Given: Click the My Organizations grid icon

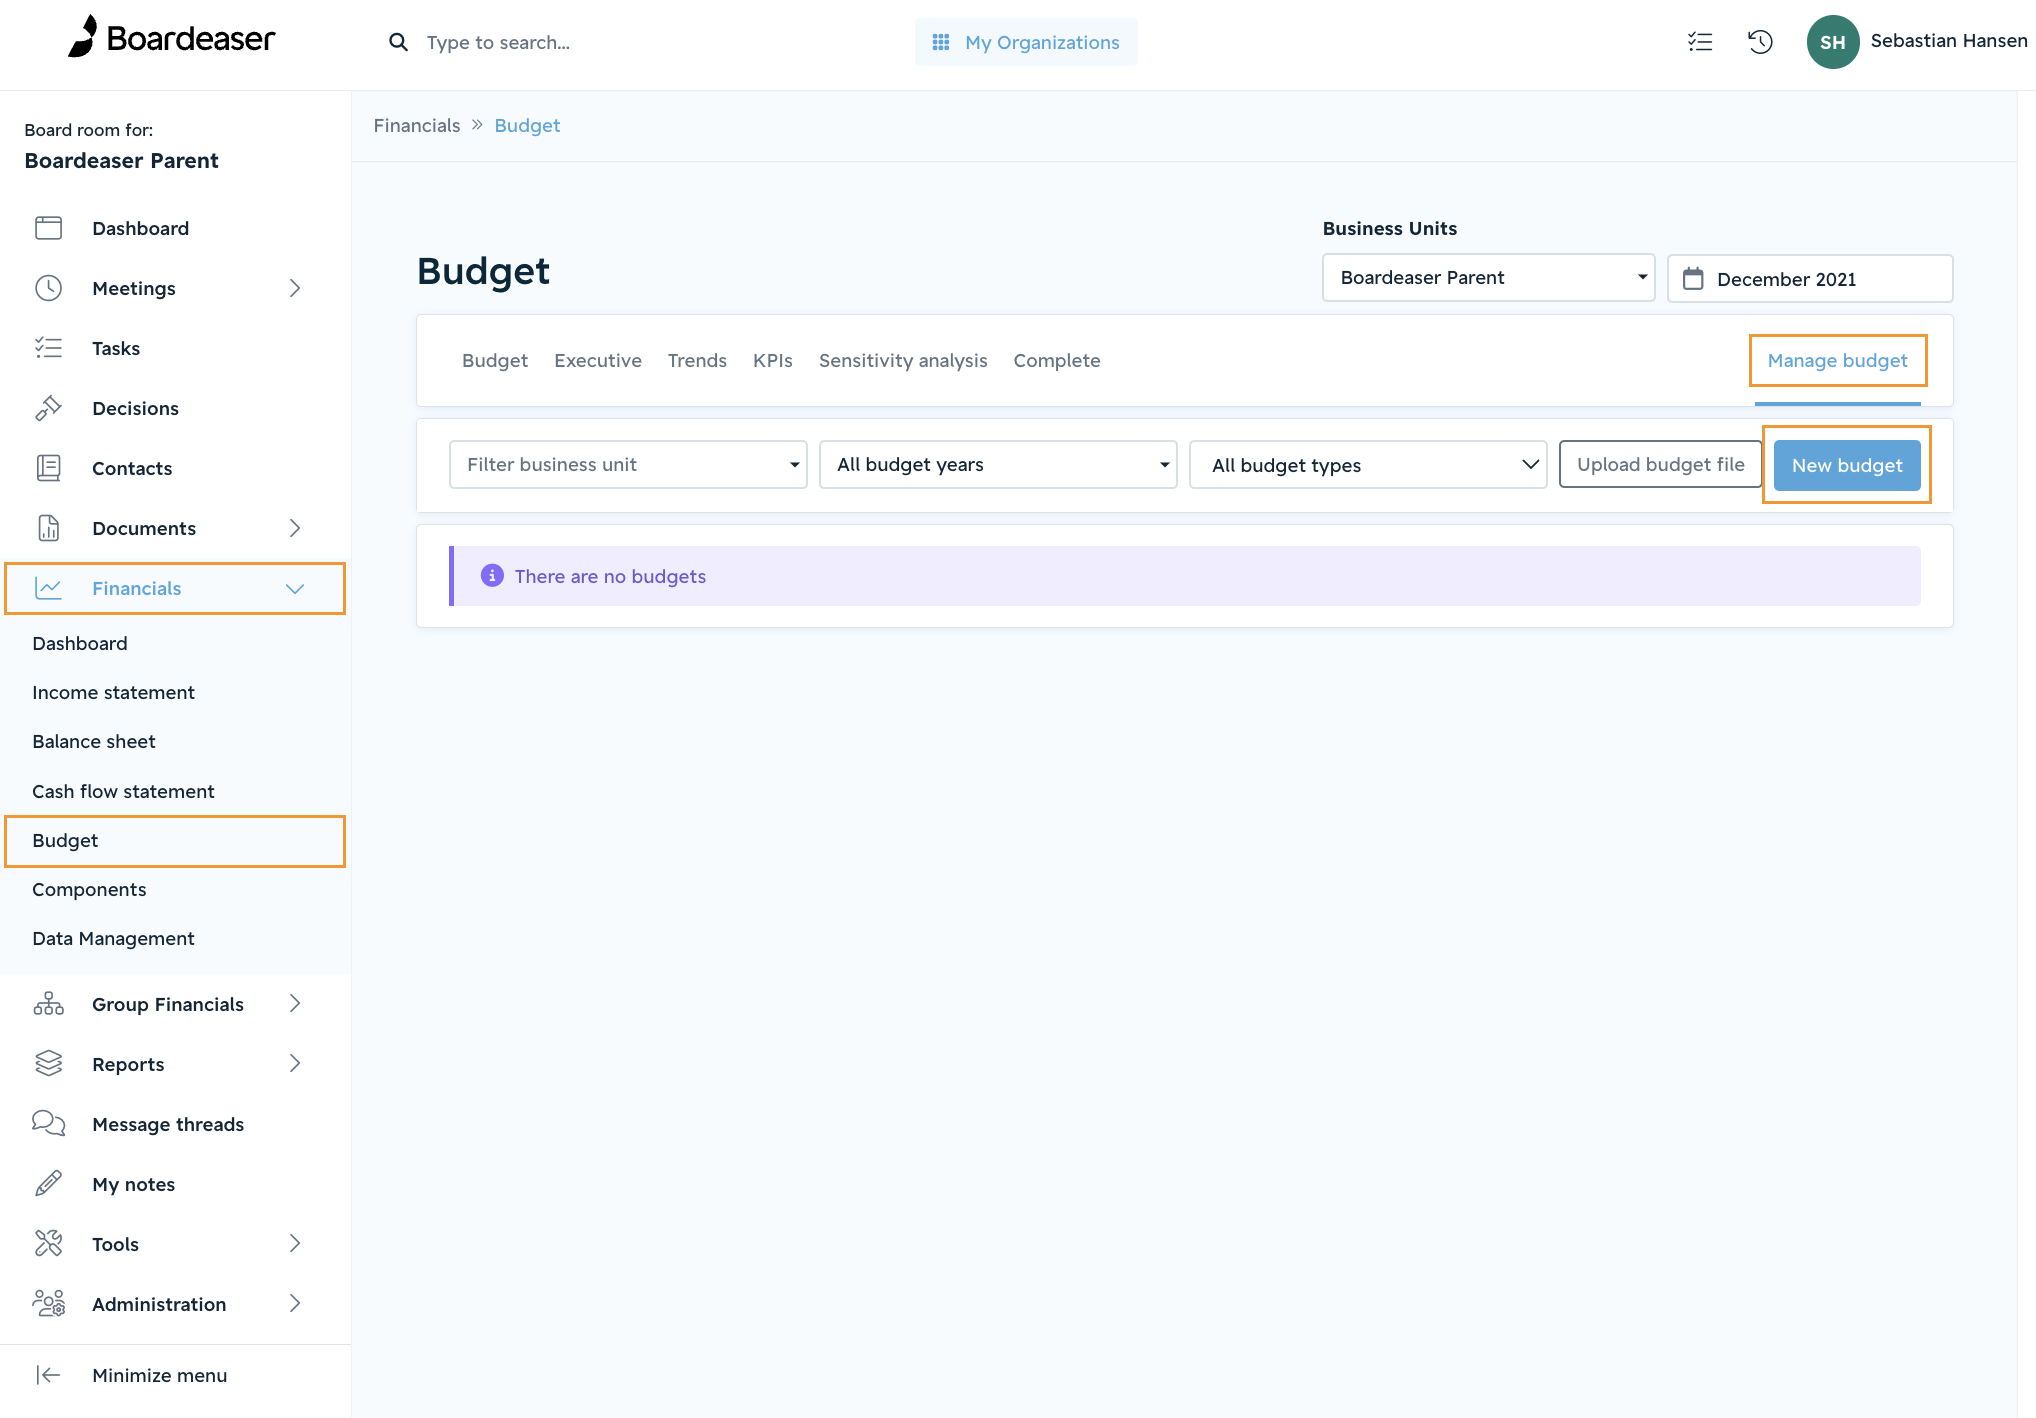Looking at the screenshot, I should [941, 42].
